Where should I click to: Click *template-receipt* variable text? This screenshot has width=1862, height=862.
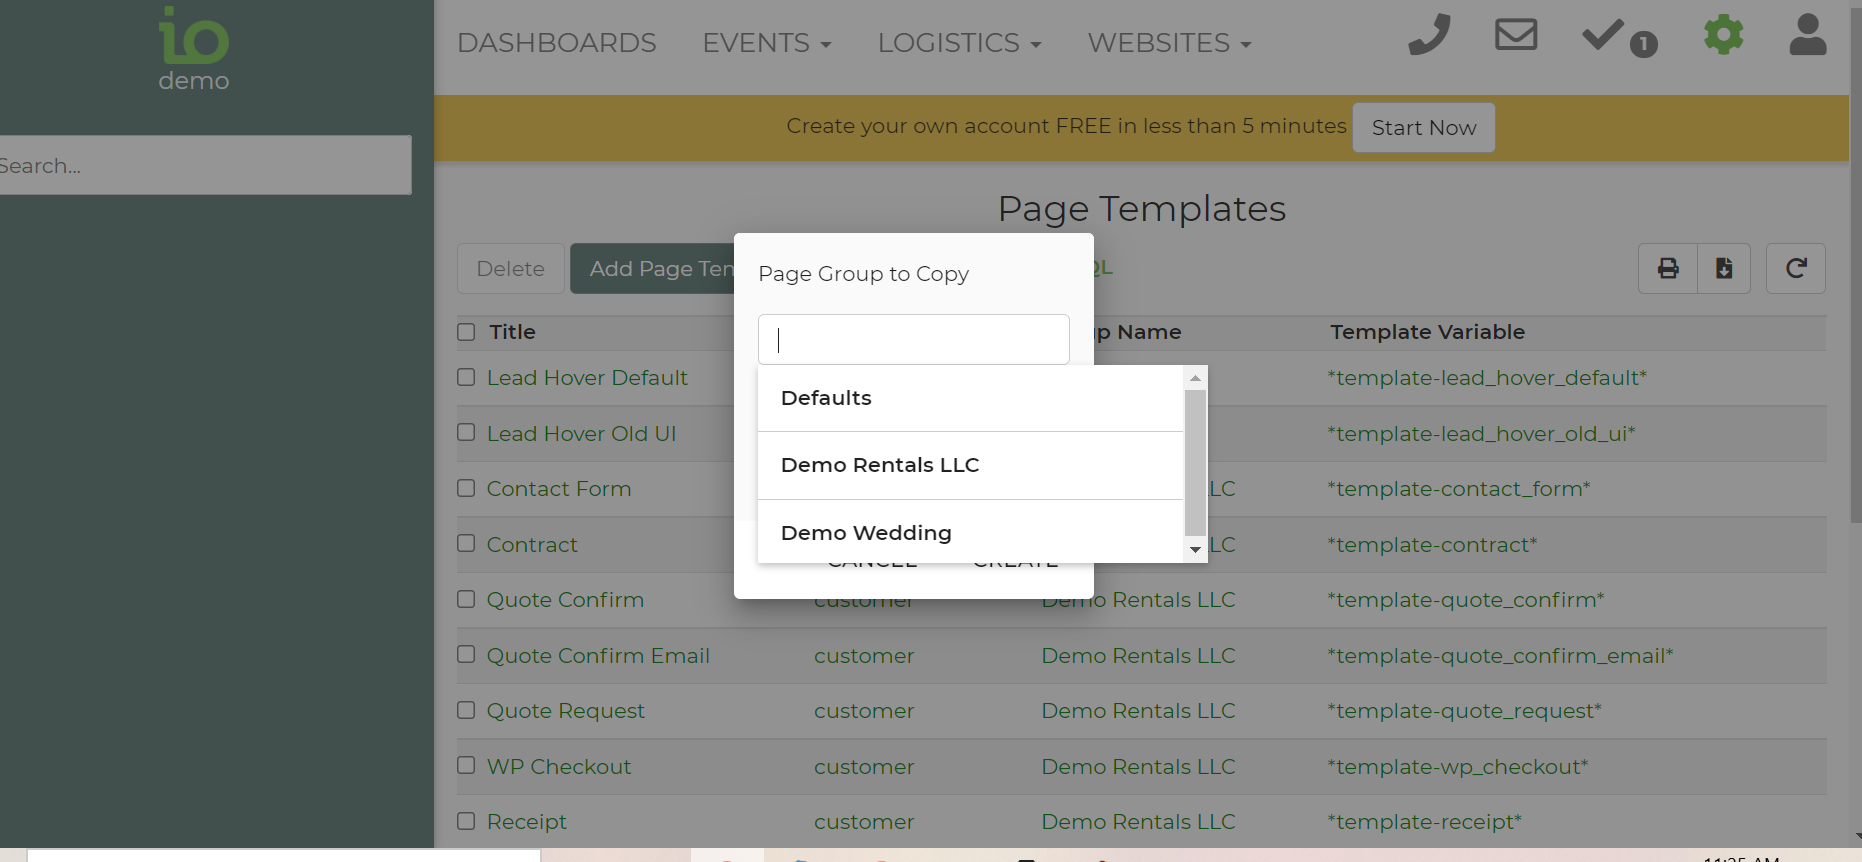coord(1424,822)
